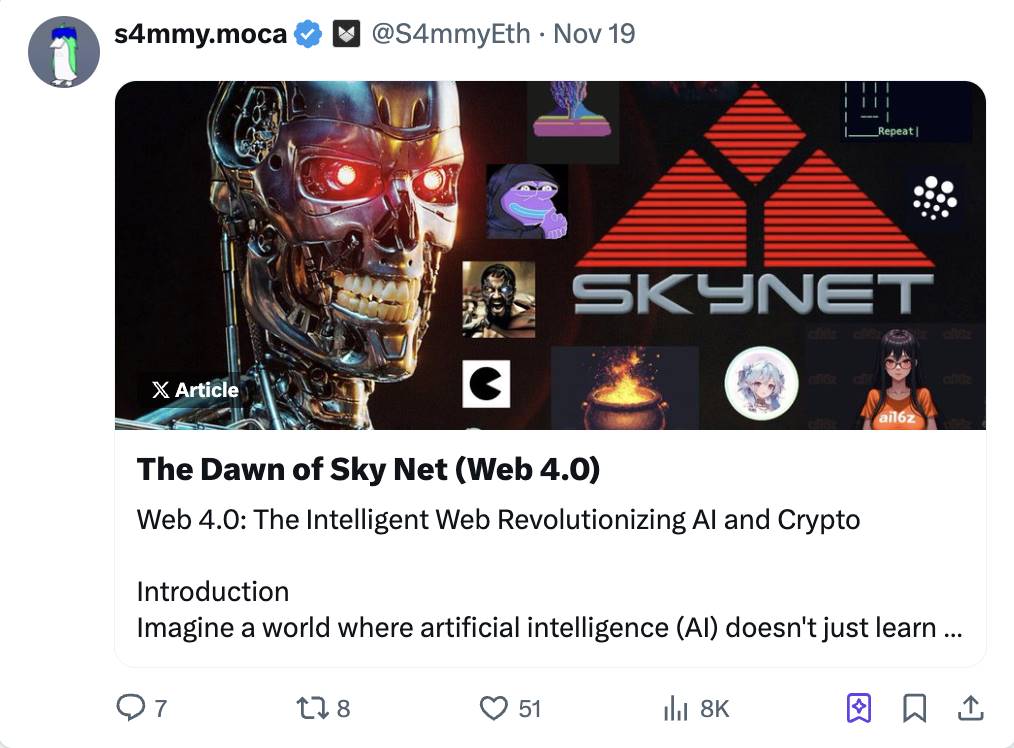The image size is (1014, 748).
Task: Repost this tweet with the retweet icon
Action: pyautogui.click(x=309, y=708)
